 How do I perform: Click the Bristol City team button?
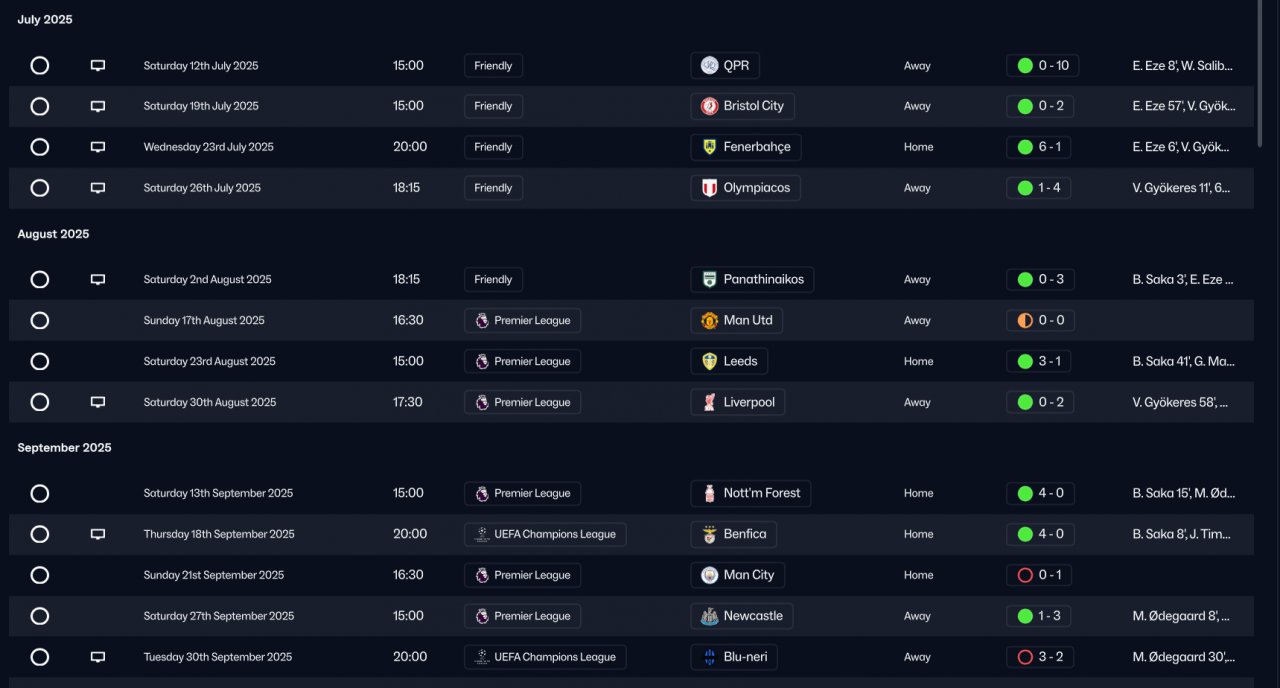click(x=742, y=106)
